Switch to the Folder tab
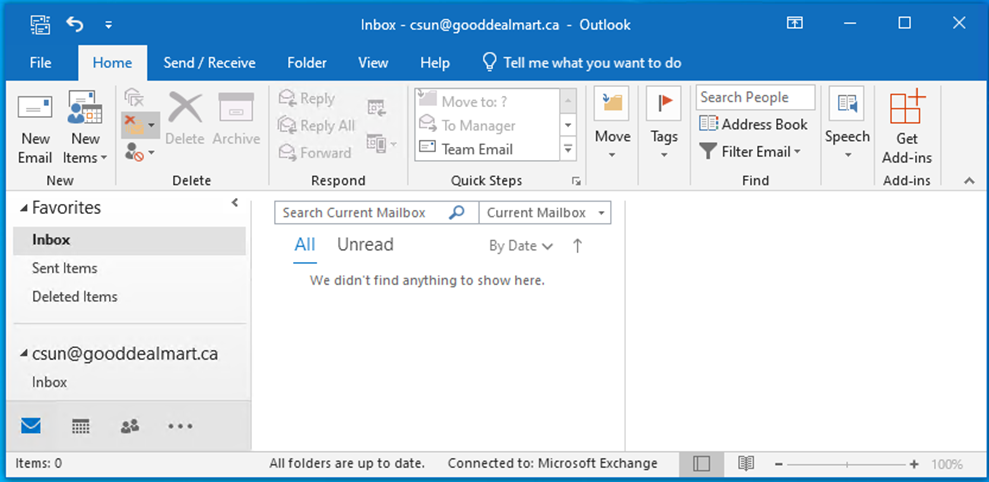This screenshot has height=482, width=989. coord(307,63)
